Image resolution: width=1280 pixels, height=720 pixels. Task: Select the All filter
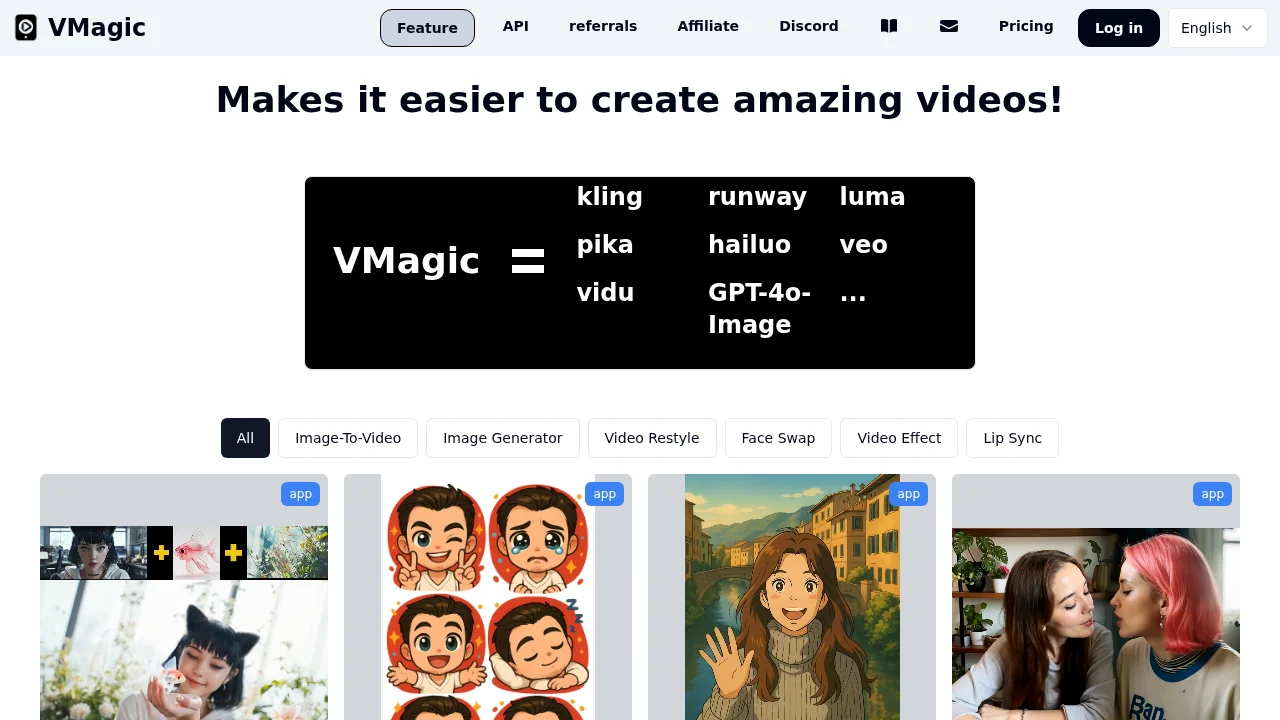[245, 438]
